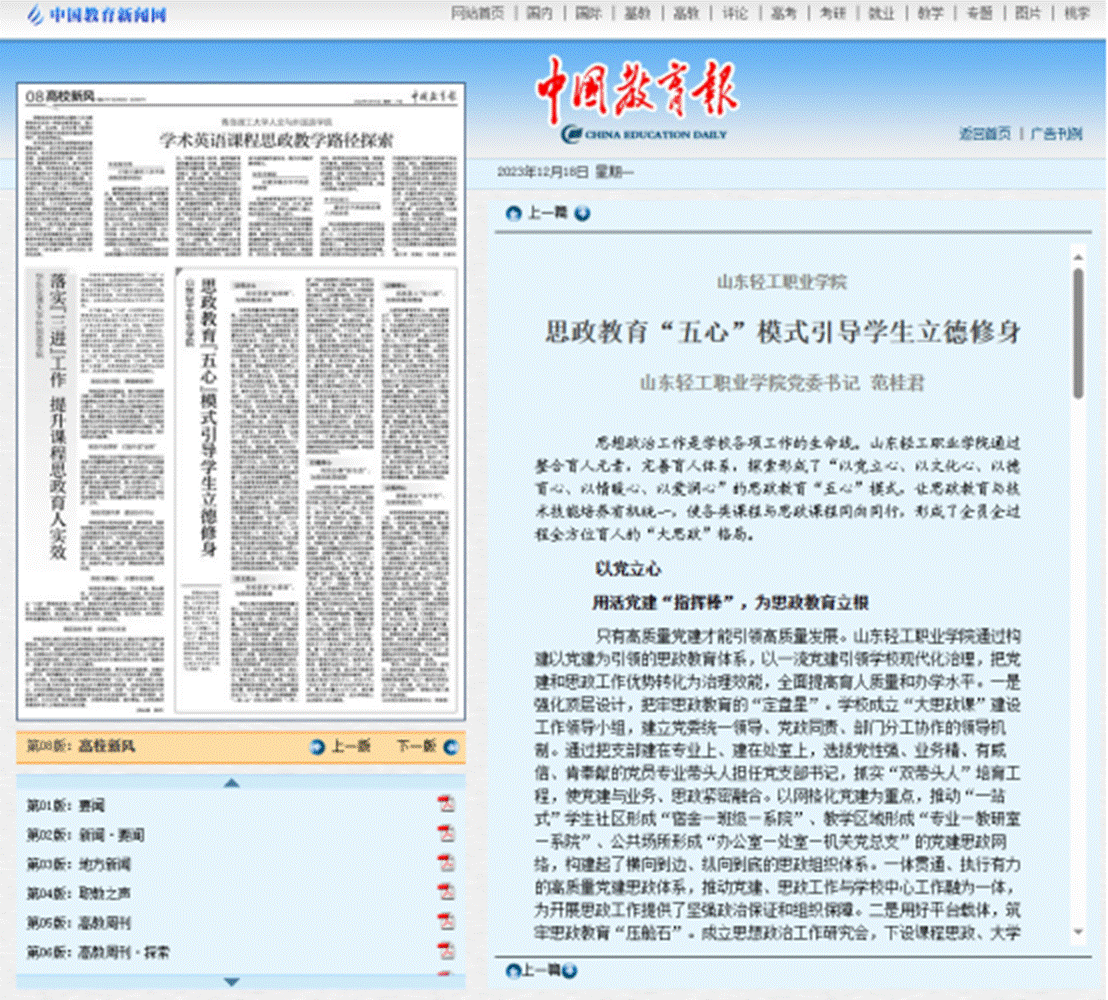Image resolution: width=1108 pixels, height=1000 pixels.
Task: Download the PDF for 第01版 要闻
Action: [x=445, y=804]
